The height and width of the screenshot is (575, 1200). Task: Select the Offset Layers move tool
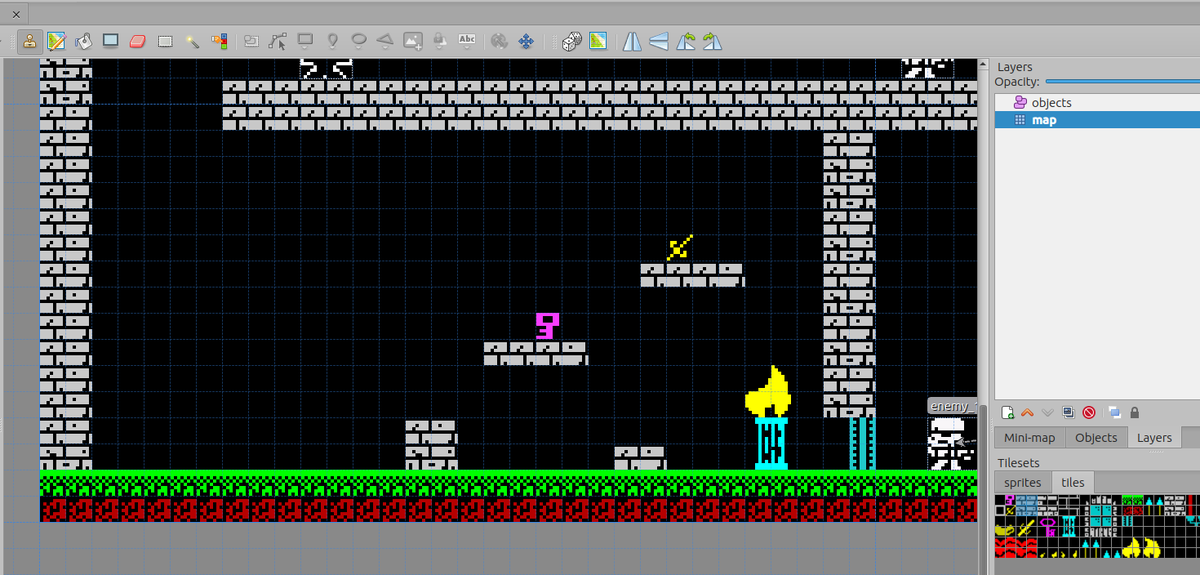click(526, 41)
